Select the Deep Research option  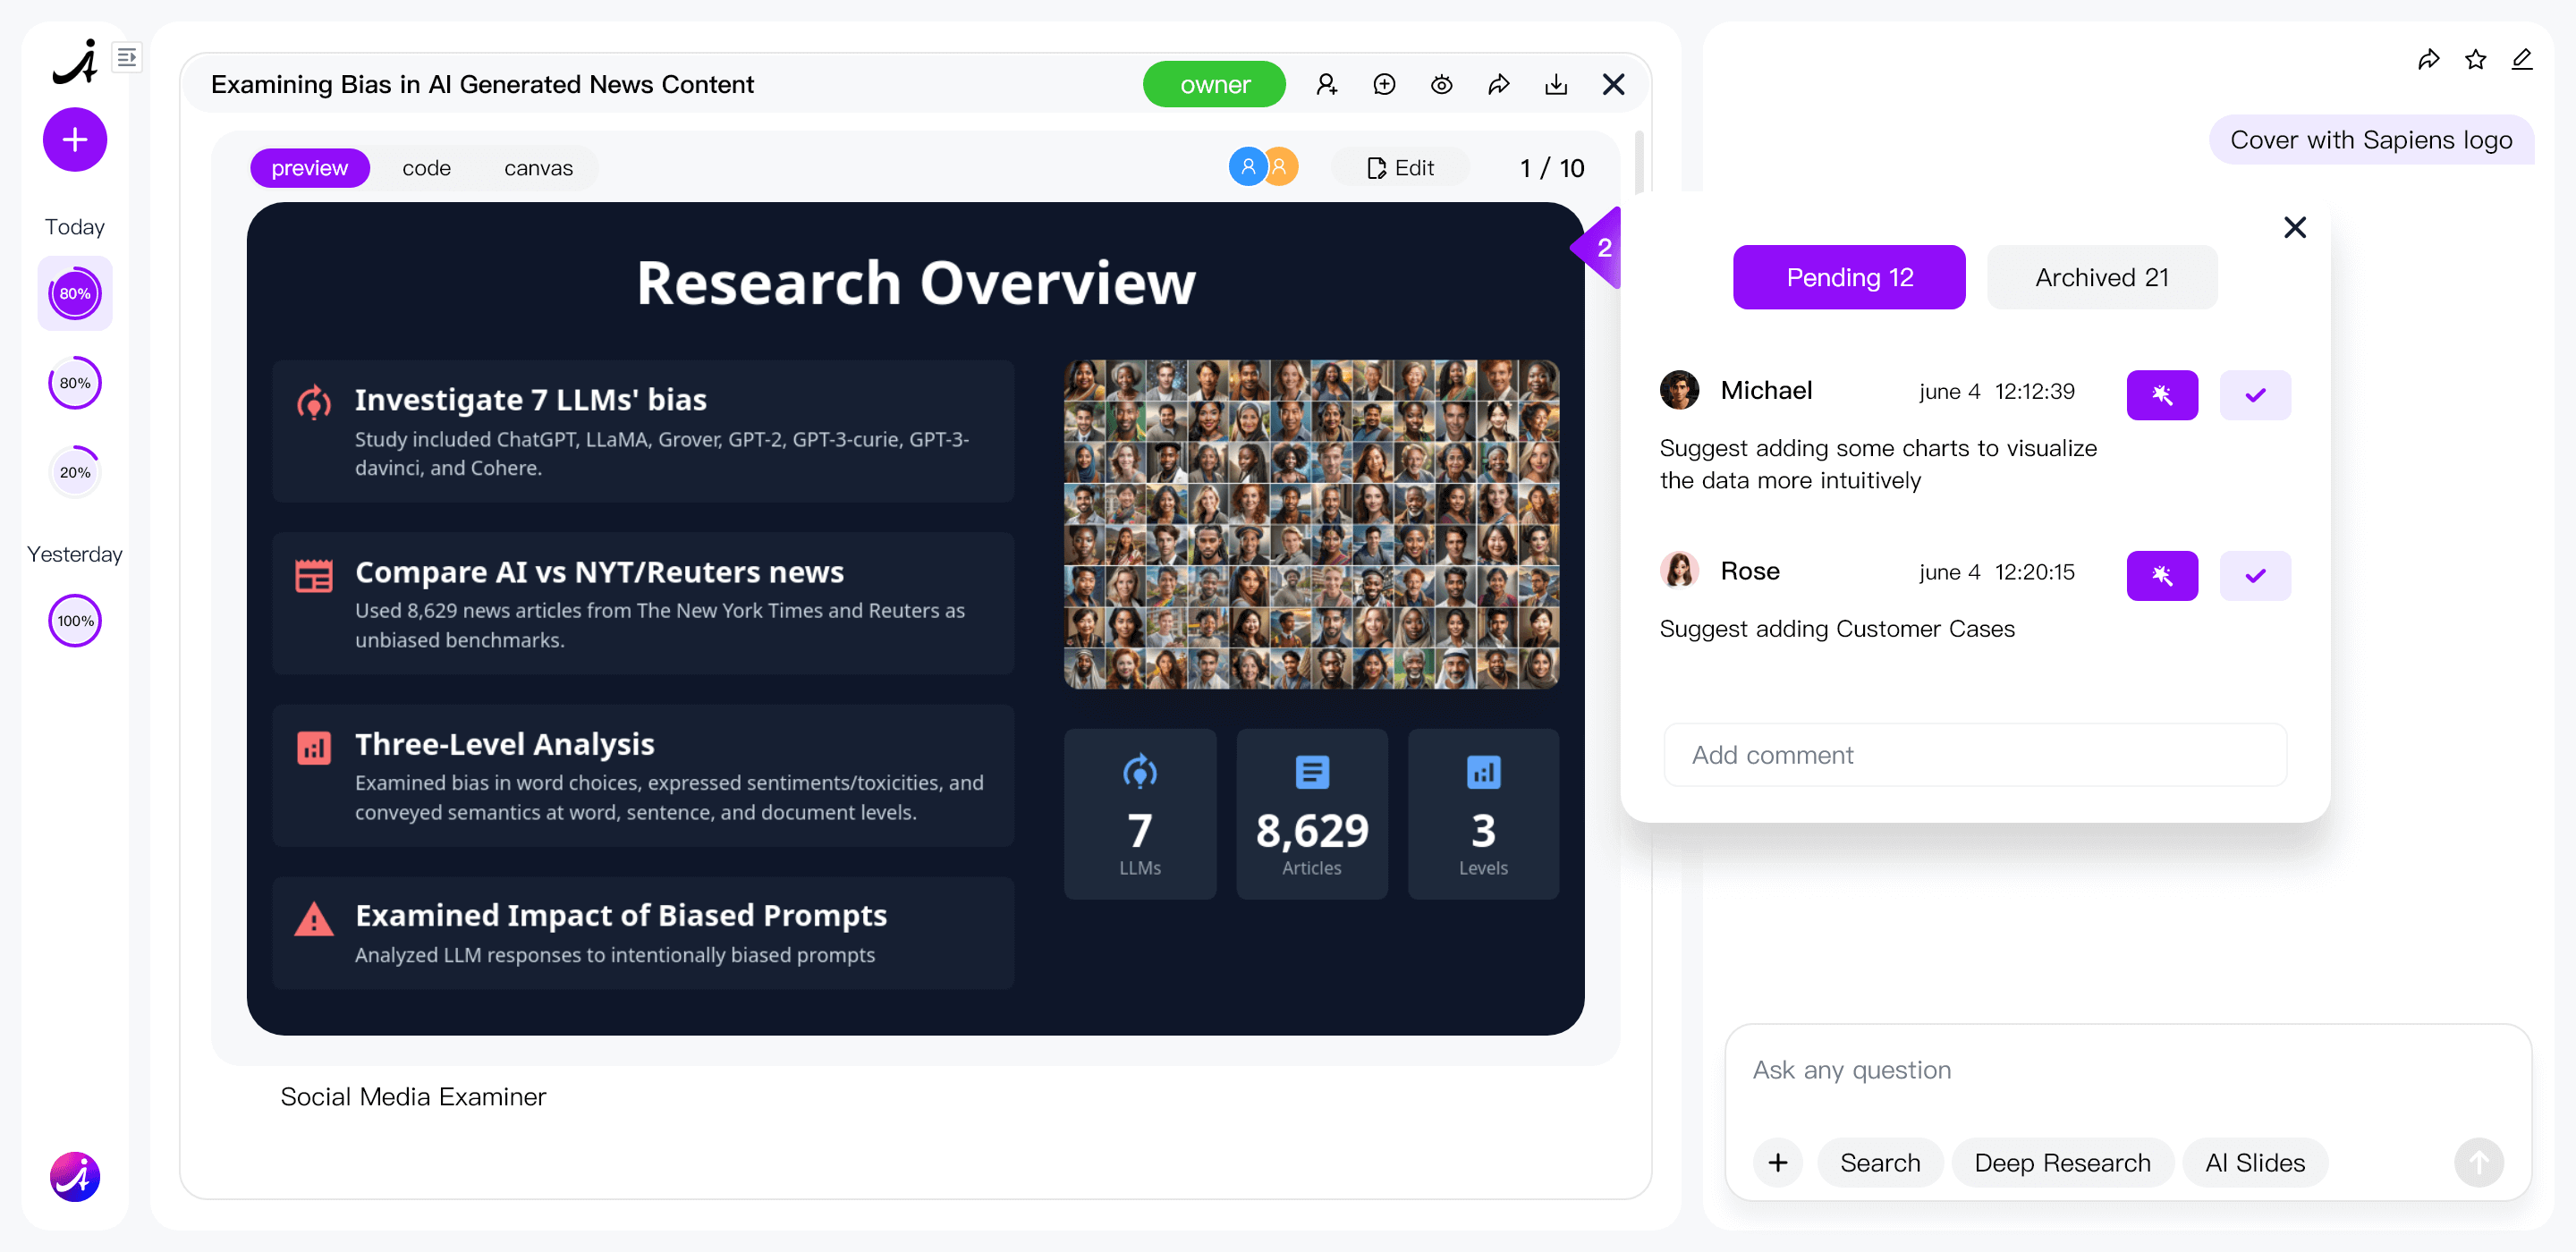(x=2061, y=1162)
